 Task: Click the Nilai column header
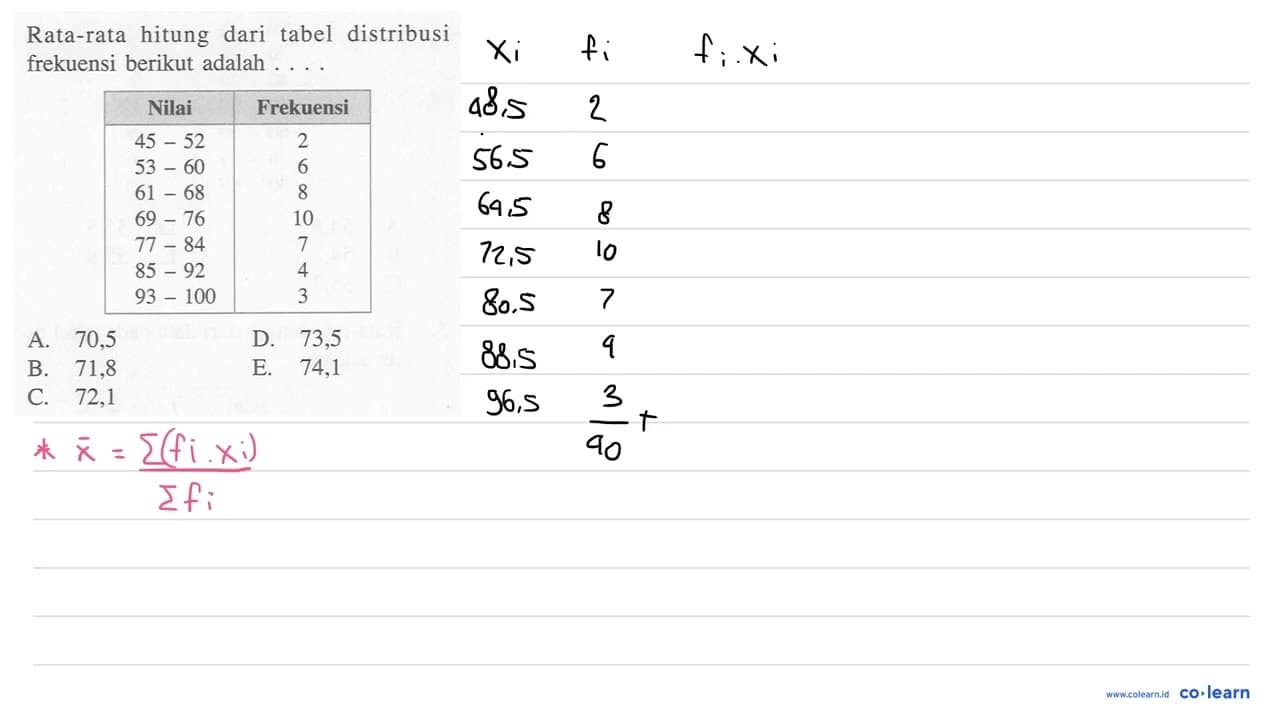[169, 107]
